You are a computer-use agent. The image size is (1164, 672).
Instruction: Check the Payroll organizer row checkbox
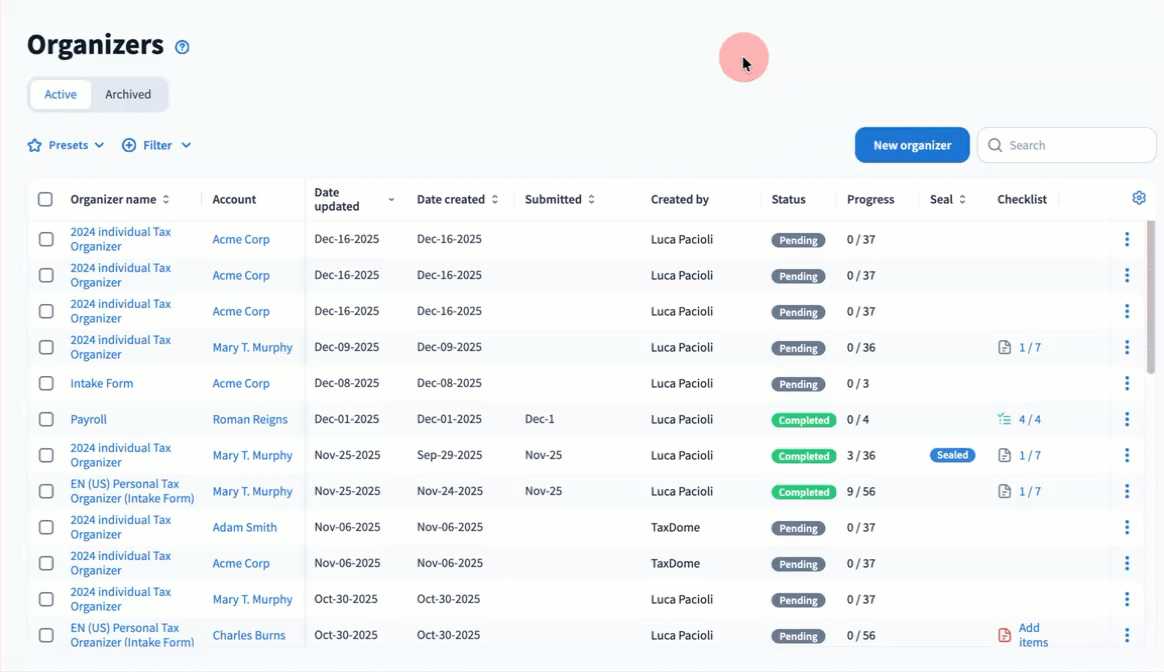tap(46, 419)
